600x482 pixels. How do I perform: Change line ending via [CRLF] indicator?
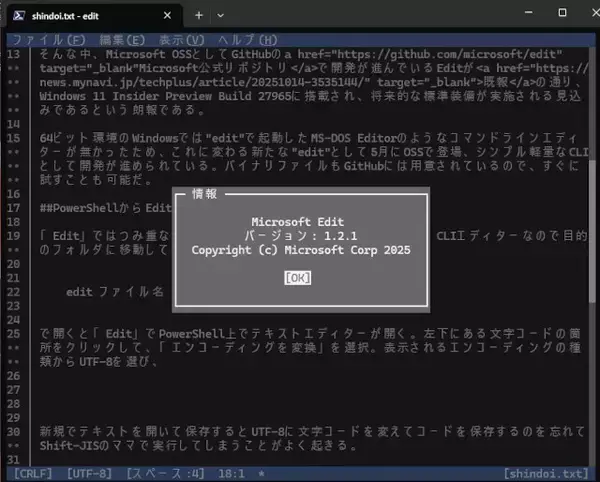coord(33,474)
